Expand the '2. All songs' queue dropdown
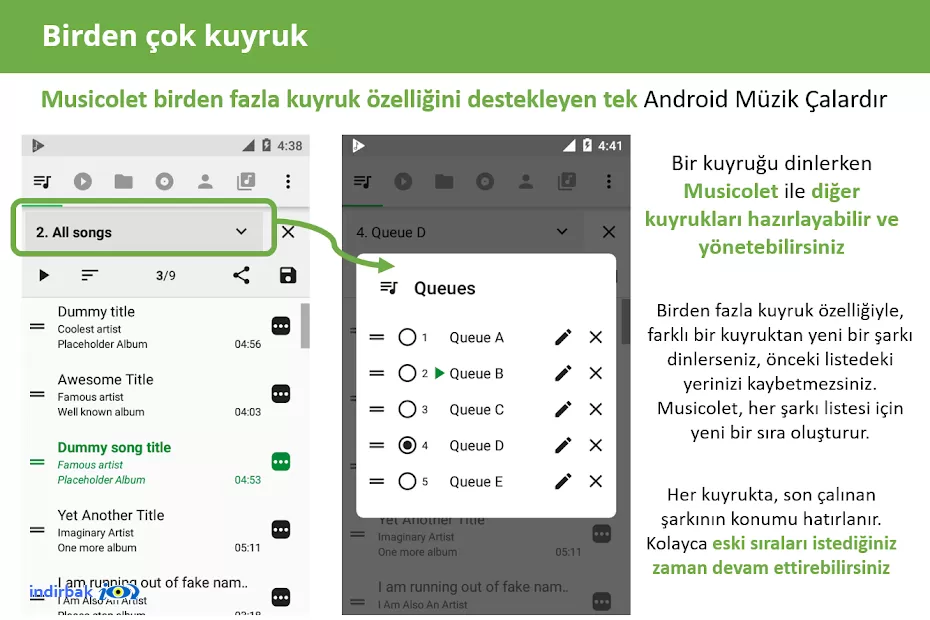 (143, 232)
